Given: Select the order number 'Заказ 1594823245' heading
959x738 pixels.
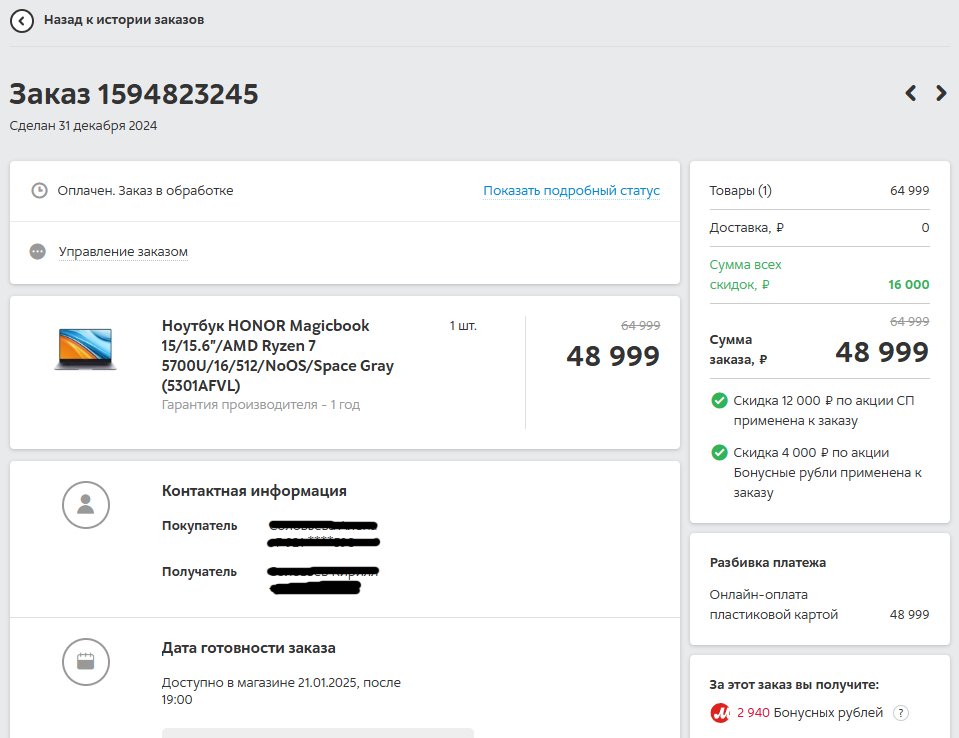Looking at the screenshot, I should click(134, 94).
